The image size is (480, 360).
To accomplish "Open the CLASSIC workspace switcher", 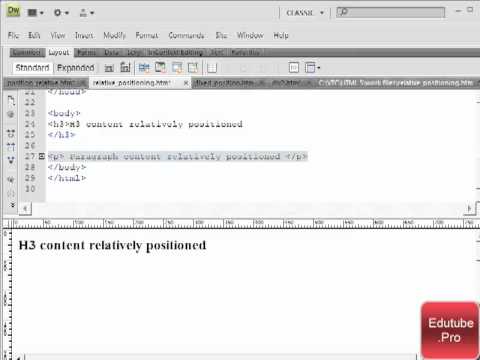I will 305,13.
